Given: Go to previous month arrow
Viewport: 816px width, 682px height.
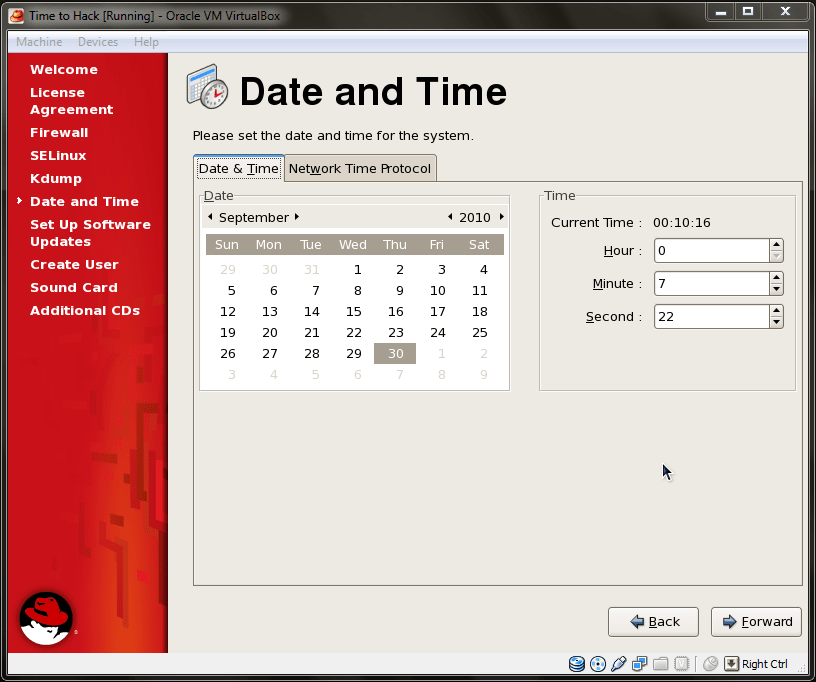Looking at the screenshot, I should click(x=210, y=217).
